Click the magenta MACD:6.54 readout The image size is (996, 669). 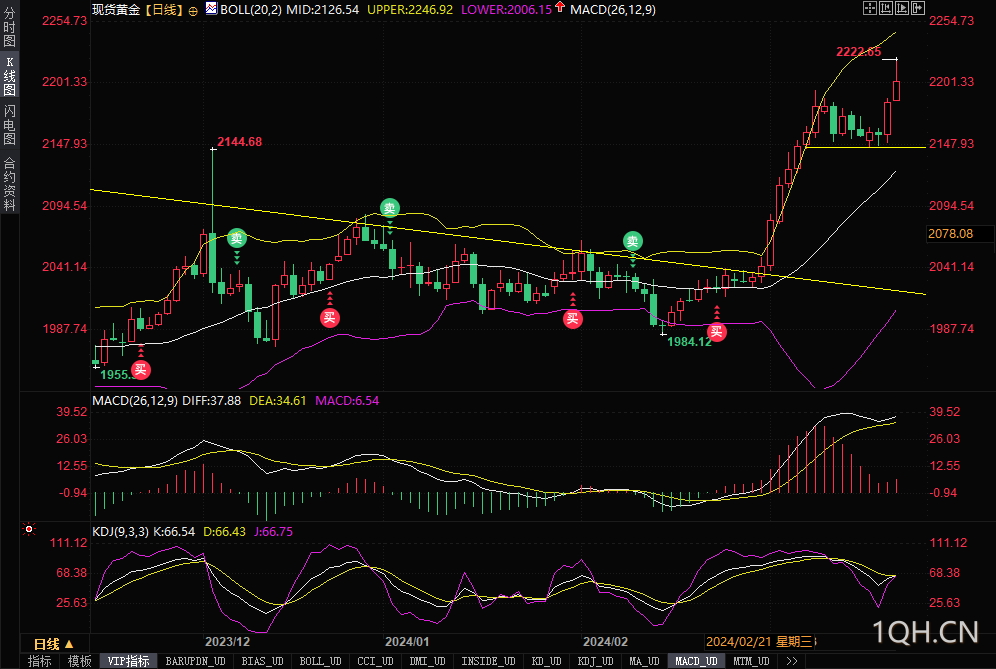(x=347, y=401)
